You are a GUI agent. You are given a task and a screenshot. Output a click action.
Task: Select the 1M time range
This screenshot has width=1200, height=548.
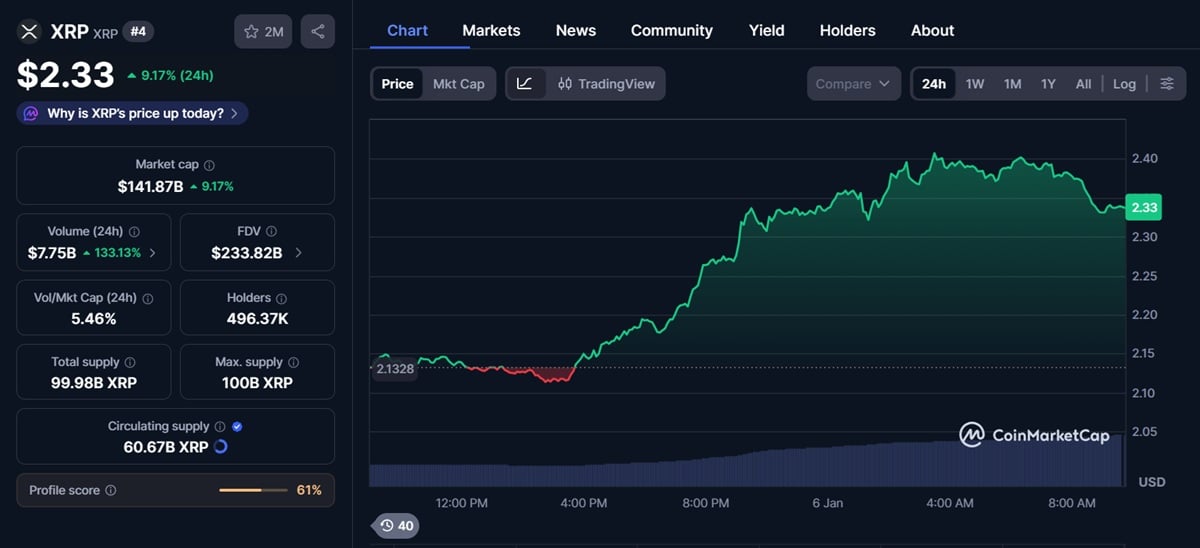point(1012,84)
